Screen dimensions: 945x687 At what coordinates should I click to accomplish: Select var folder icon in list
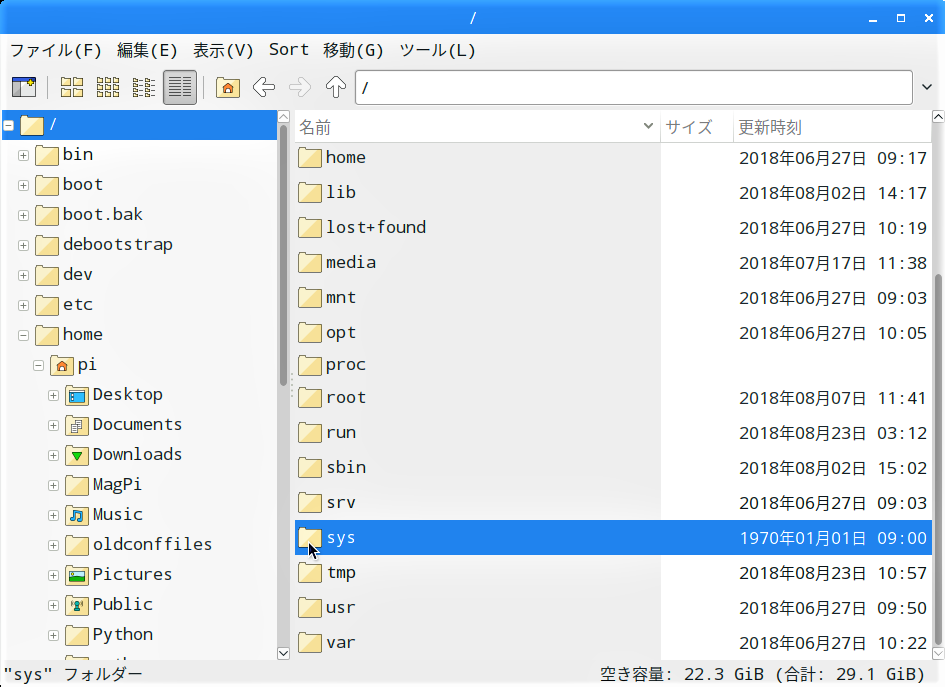pyautogui.click(x=310, y=643)
